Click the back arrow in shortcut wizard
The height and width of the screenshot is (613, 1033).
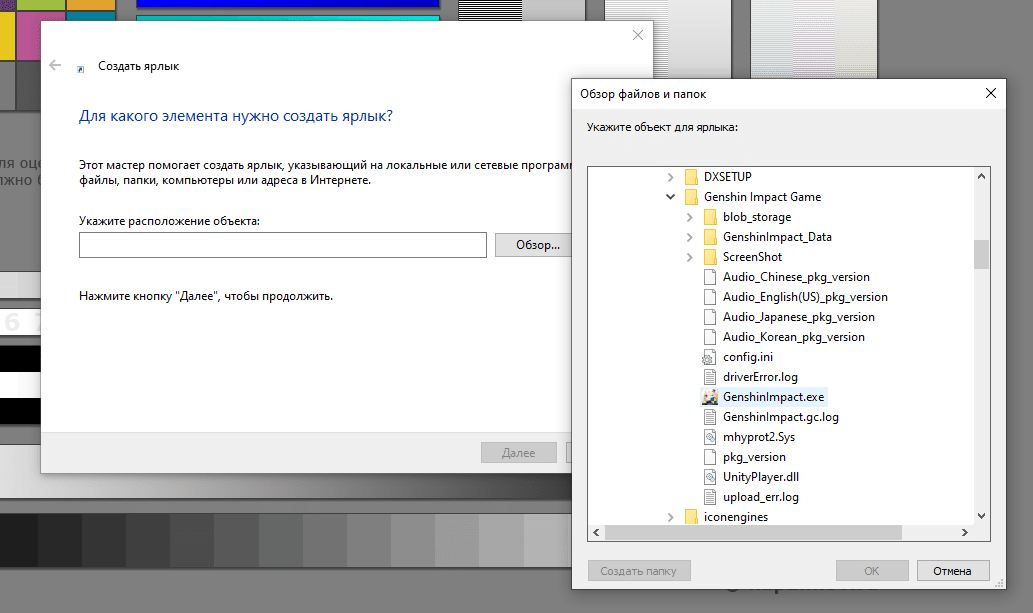[x=55, y=66]
